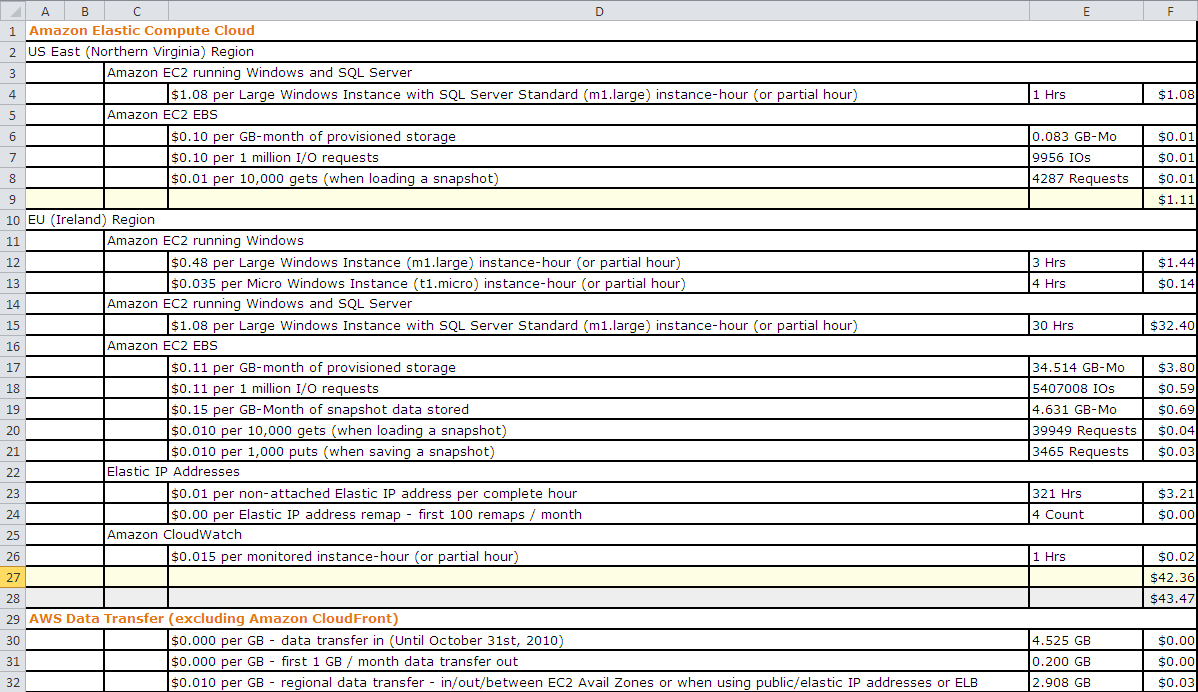Select column E header
1198x692 pixels.
tap(1085, 11)
